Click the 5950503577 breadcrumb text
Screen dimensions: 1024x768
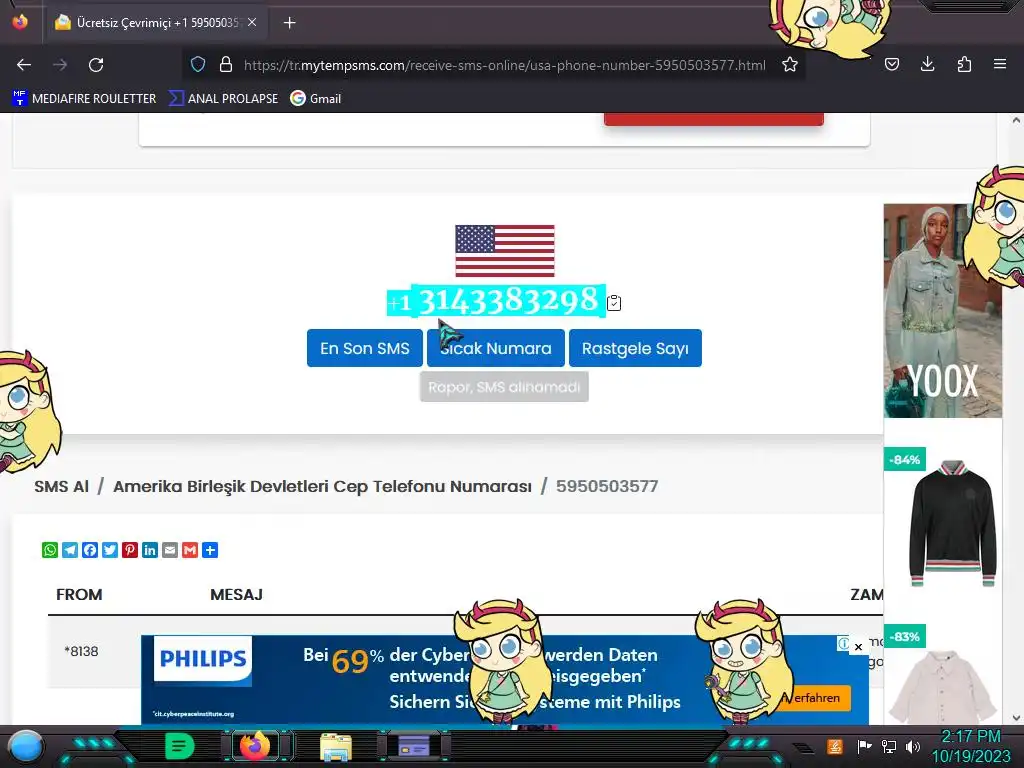coord(607,487)
